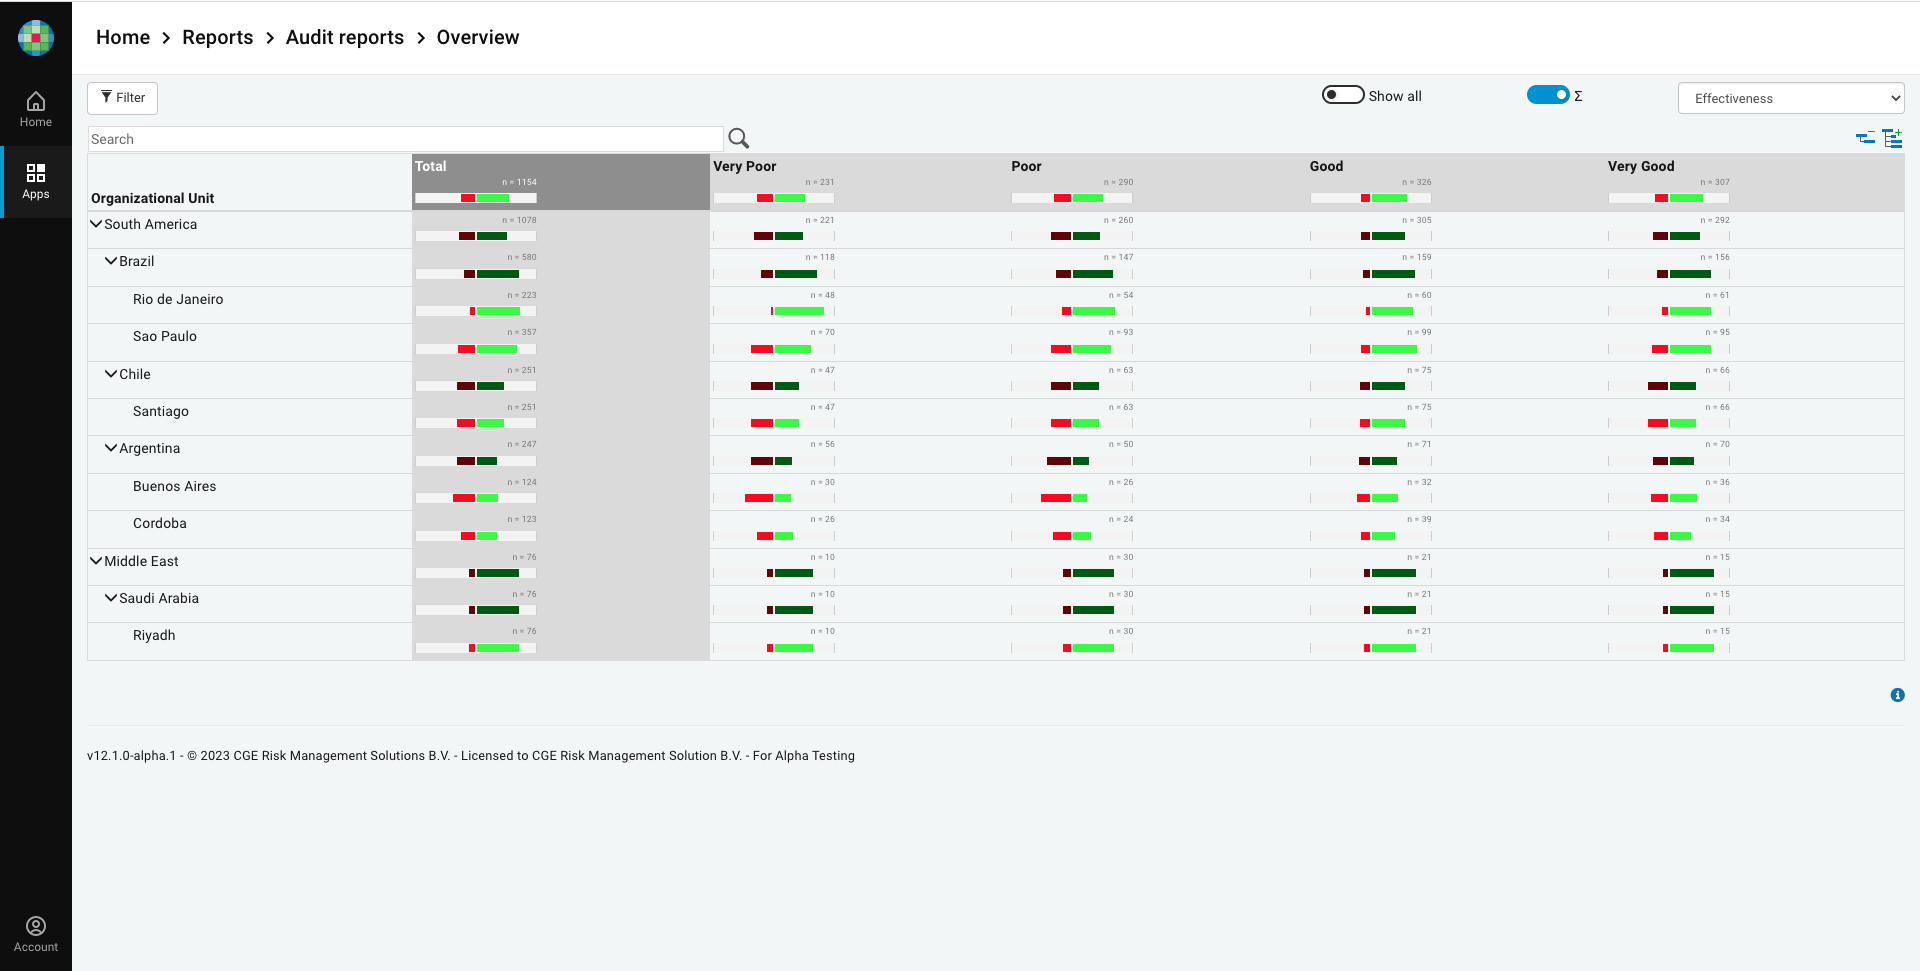1920x971 pixels.
Task: Collapse the Brazil node
Action: [x=111, y=261]
